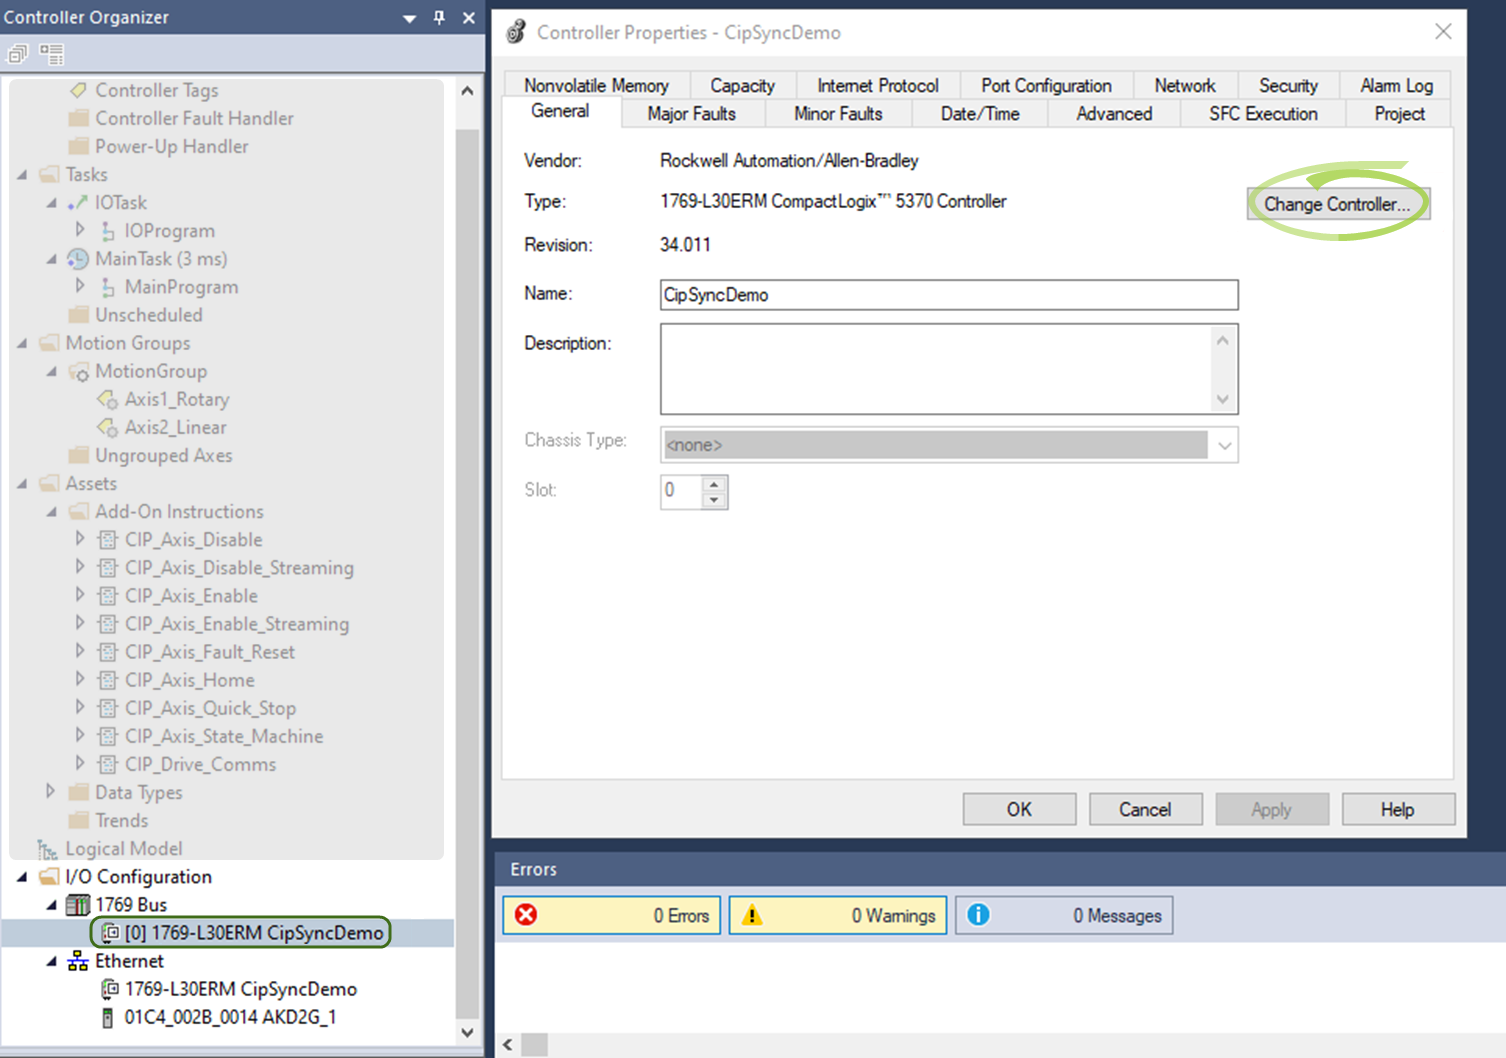Screen dimensions: 1506x1058
Task: Click the MainProgram program icon
Action: coord(108,287)
